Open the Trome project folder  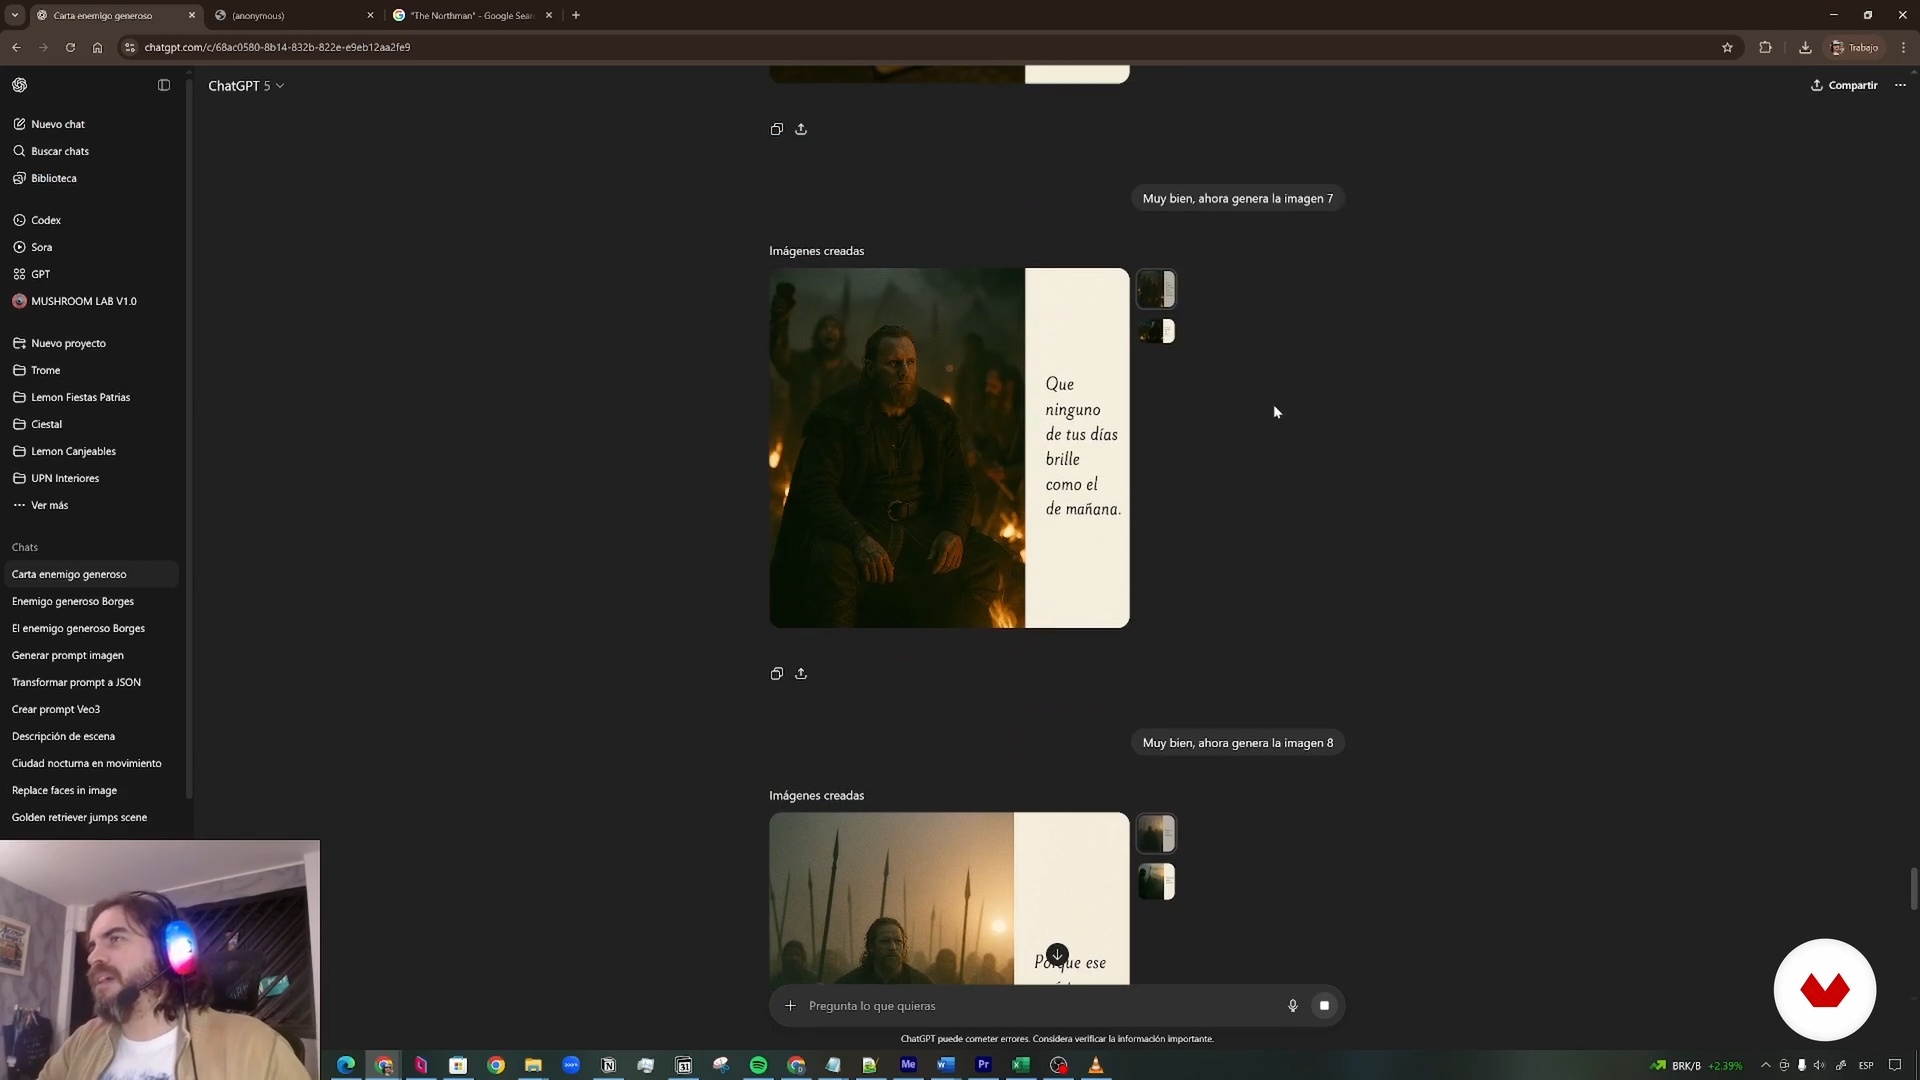(46, 370)
